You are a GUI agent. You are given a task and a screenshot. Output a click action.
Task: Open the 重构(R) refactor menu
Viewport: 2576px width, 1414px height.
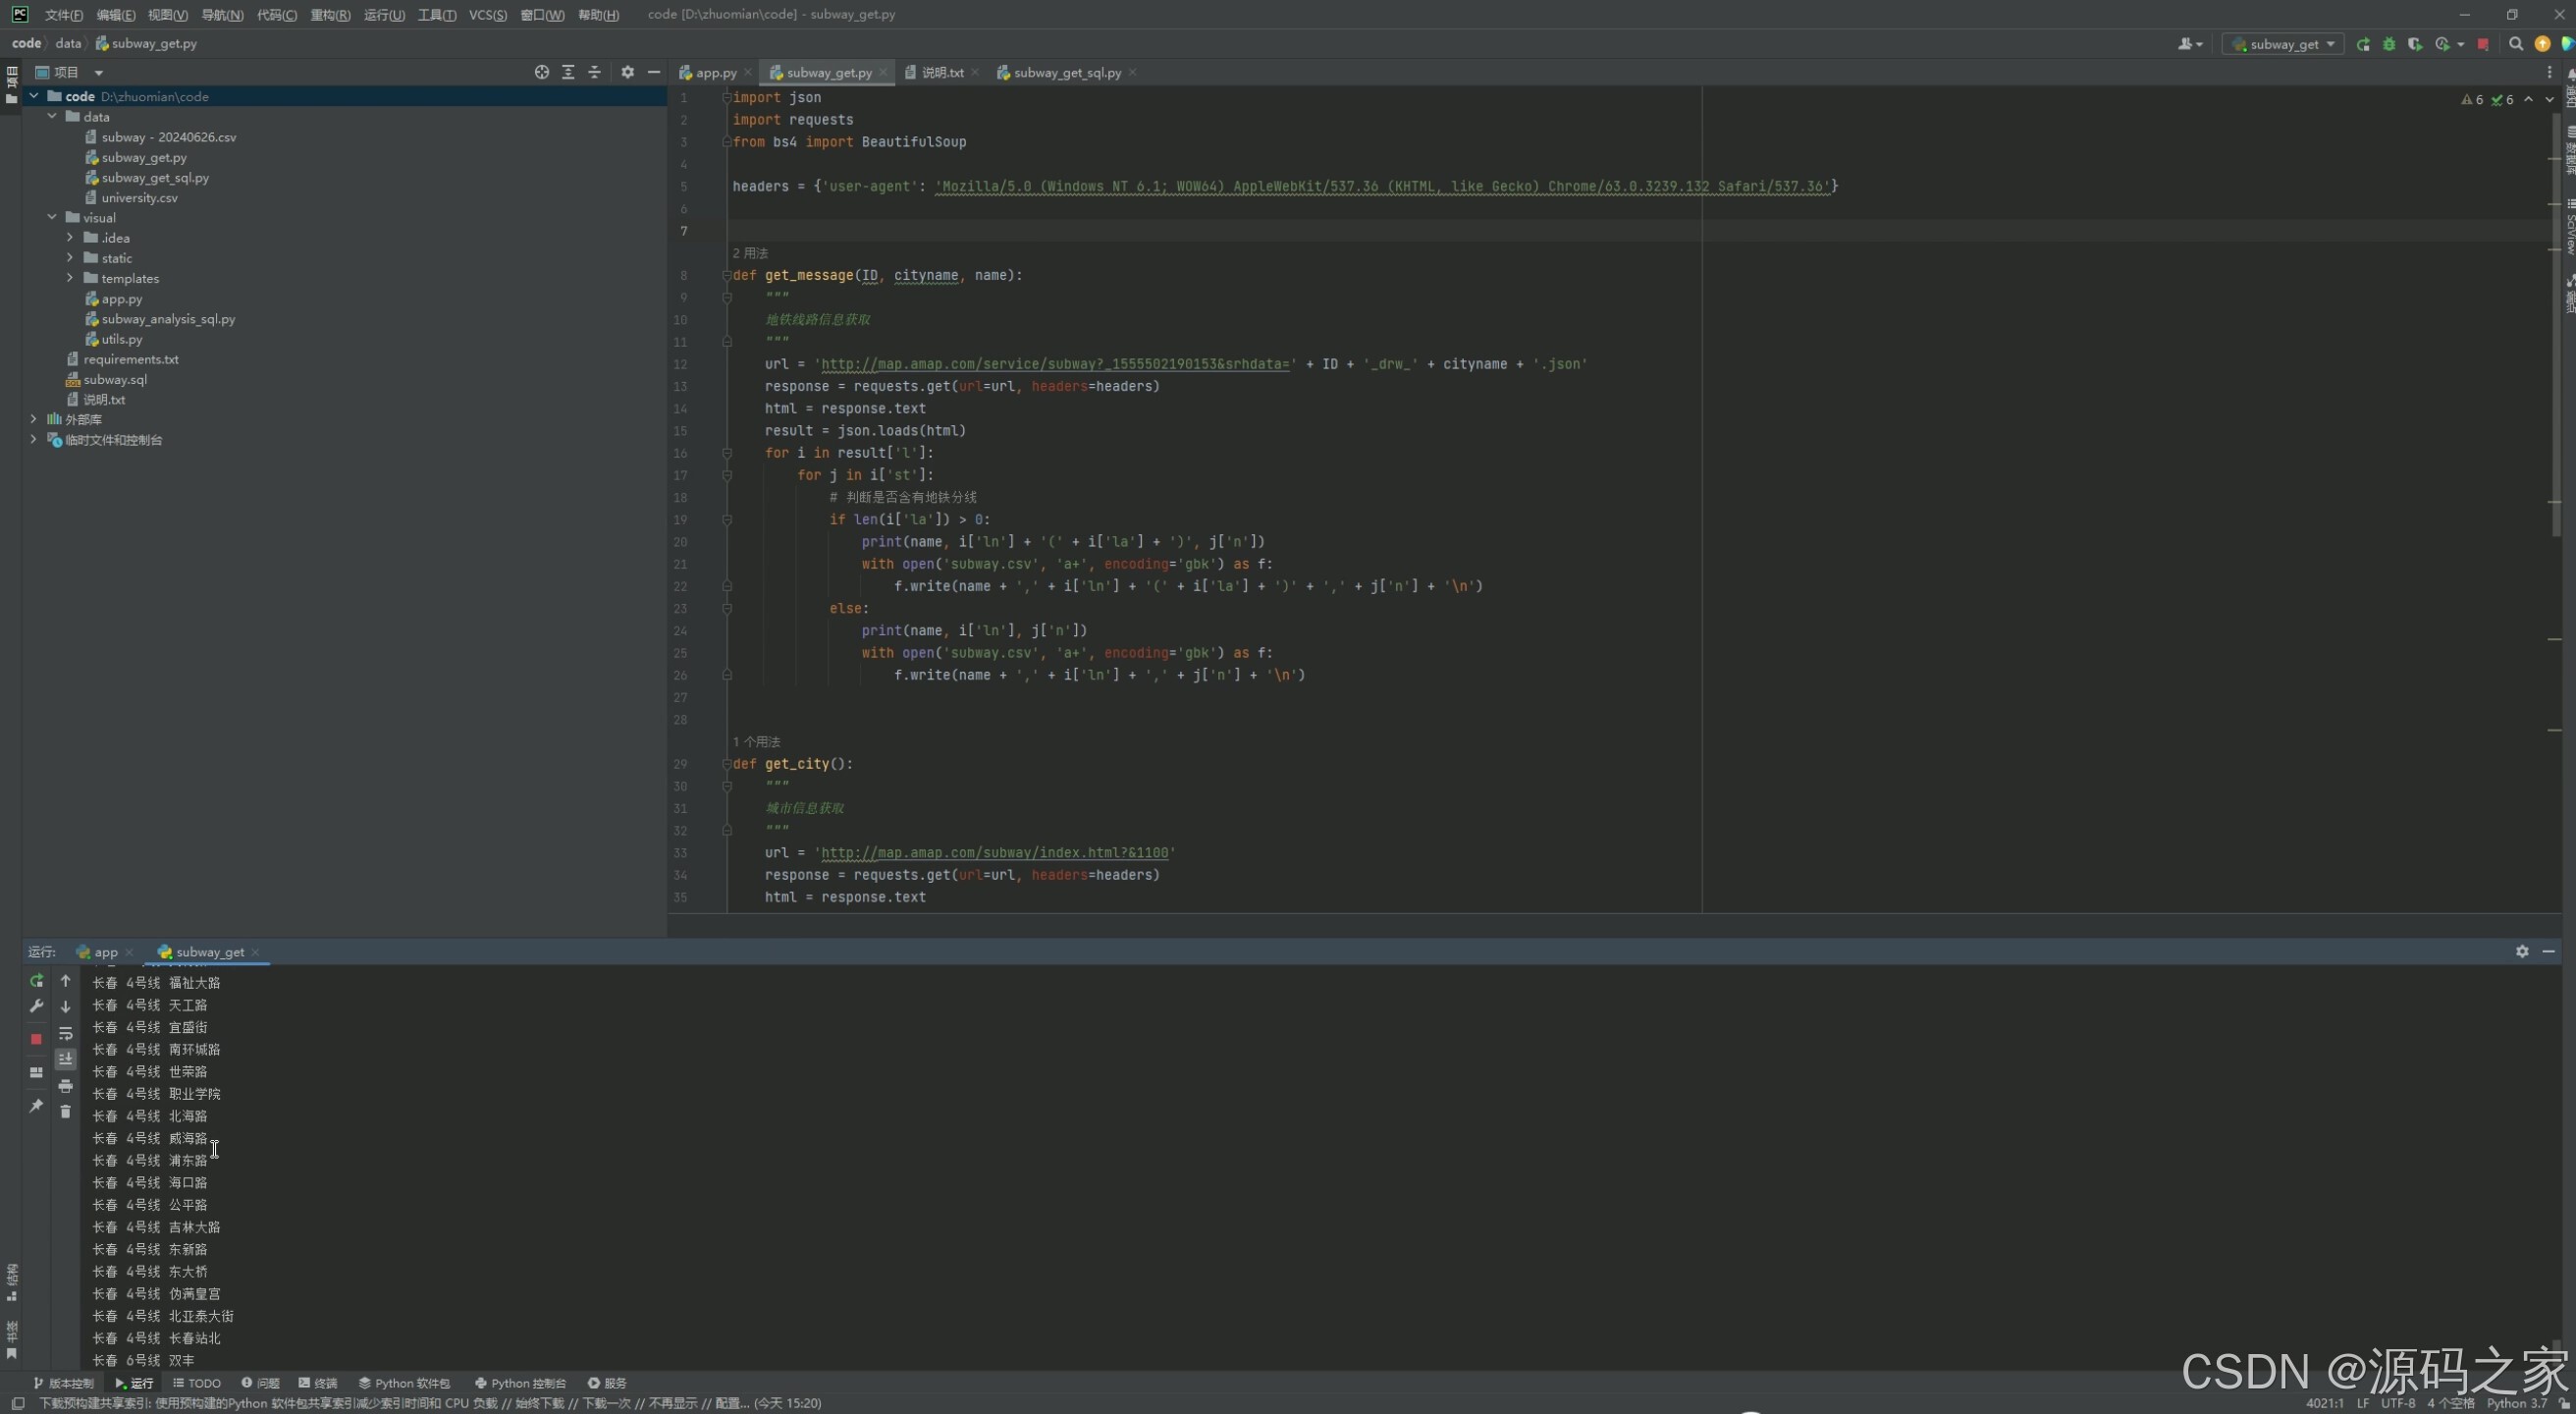click(x=330, y=15)
